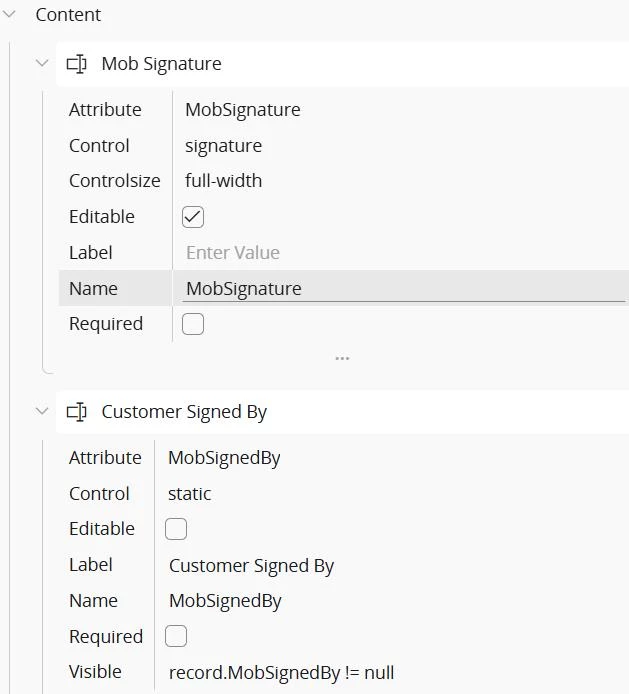This screenshot has width=629, height=694.
Task: Collapse the Customer Signed By section
Action: 42,412
